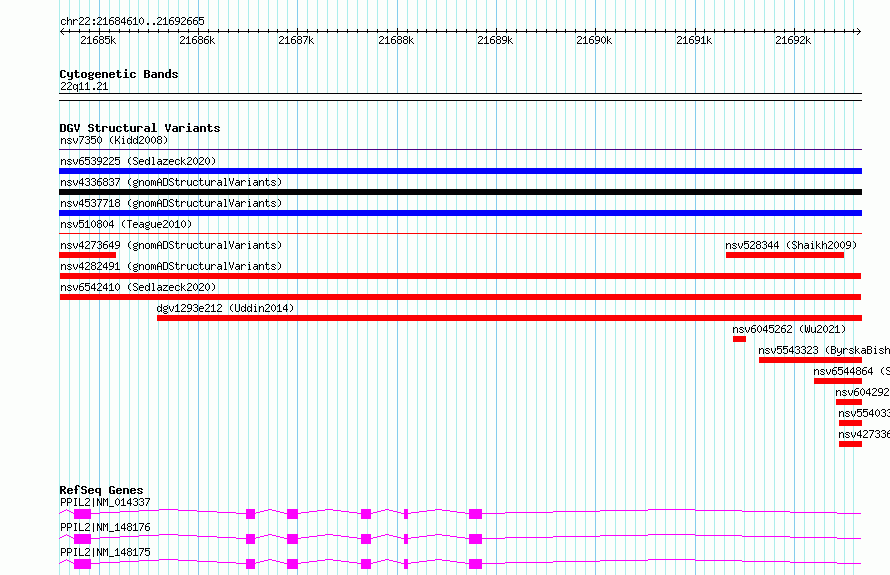Click the 21687k ruler tick label
Screen dimensions: 890x575
(x=296, y=40)
